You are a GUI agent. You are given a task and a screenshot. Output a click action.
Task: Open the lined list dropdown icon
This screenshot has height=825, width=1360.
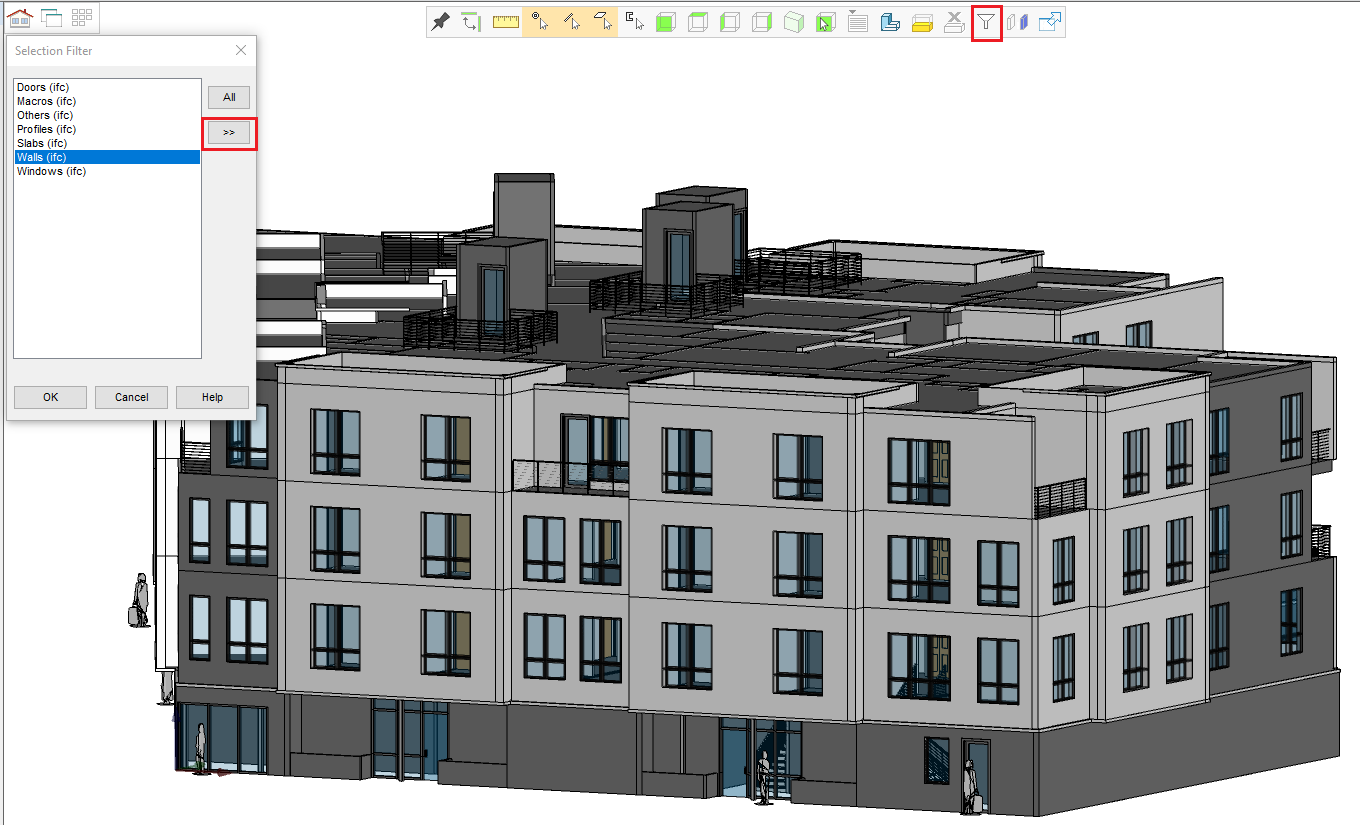point(857,22)
